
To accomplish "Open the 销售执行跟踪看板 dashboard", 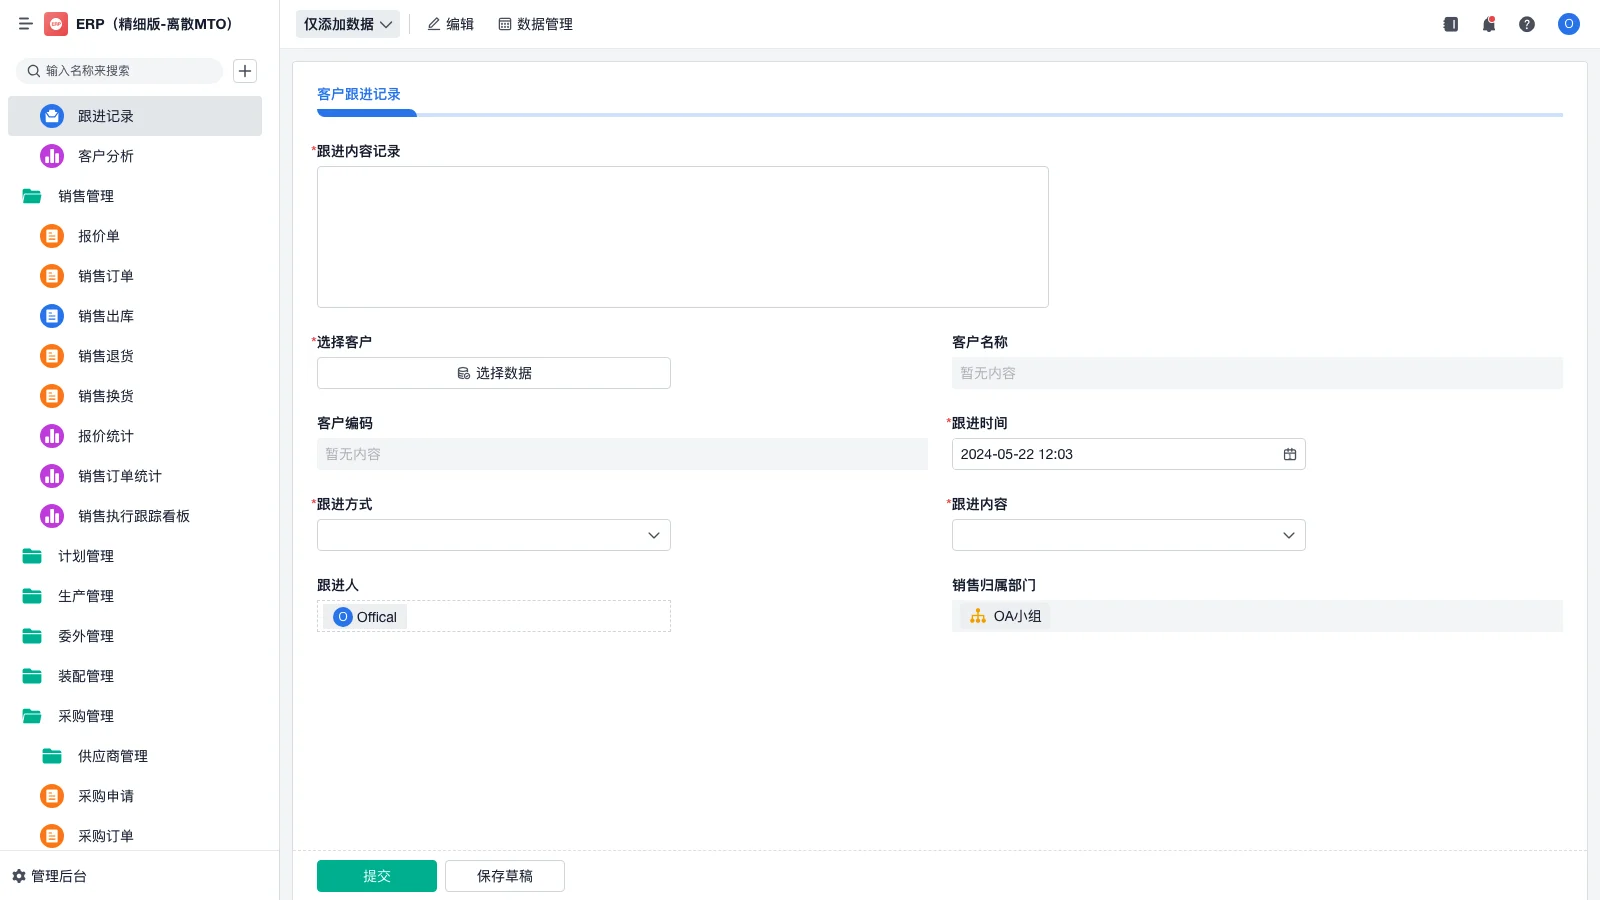I will [131, 516].
